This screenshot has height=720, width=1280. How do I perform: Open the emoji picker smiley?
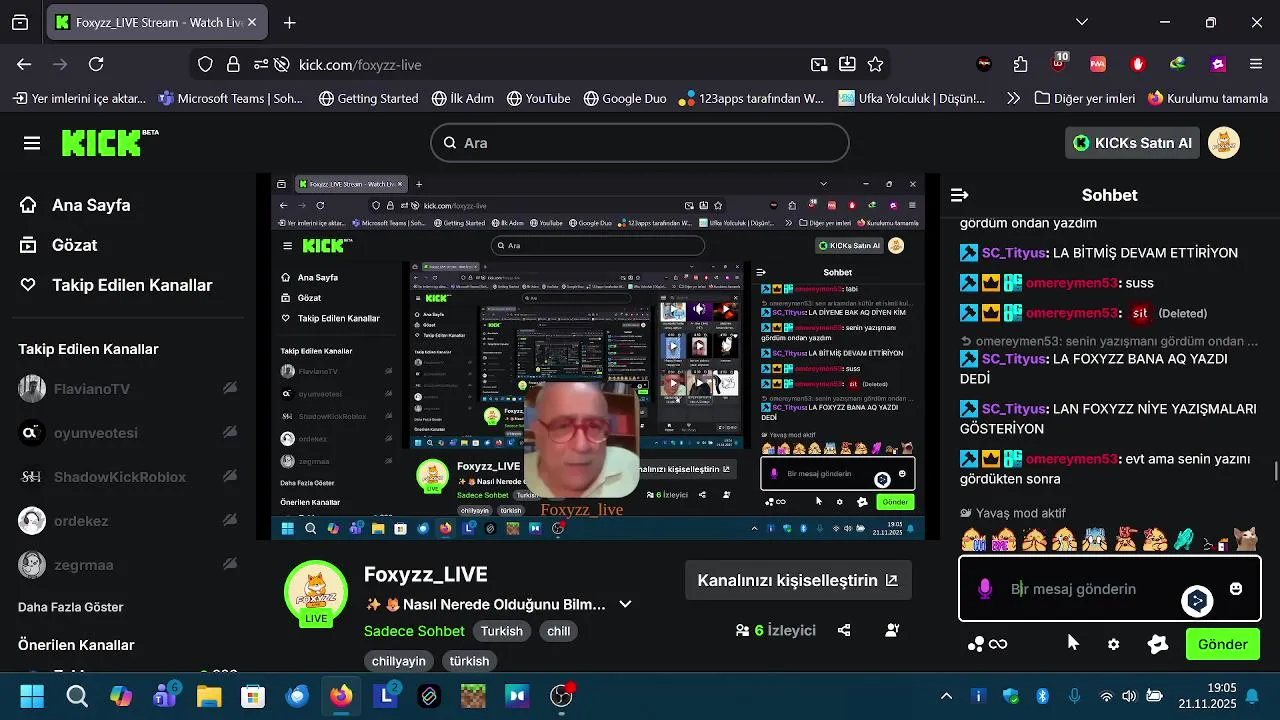click(1236, 589)
